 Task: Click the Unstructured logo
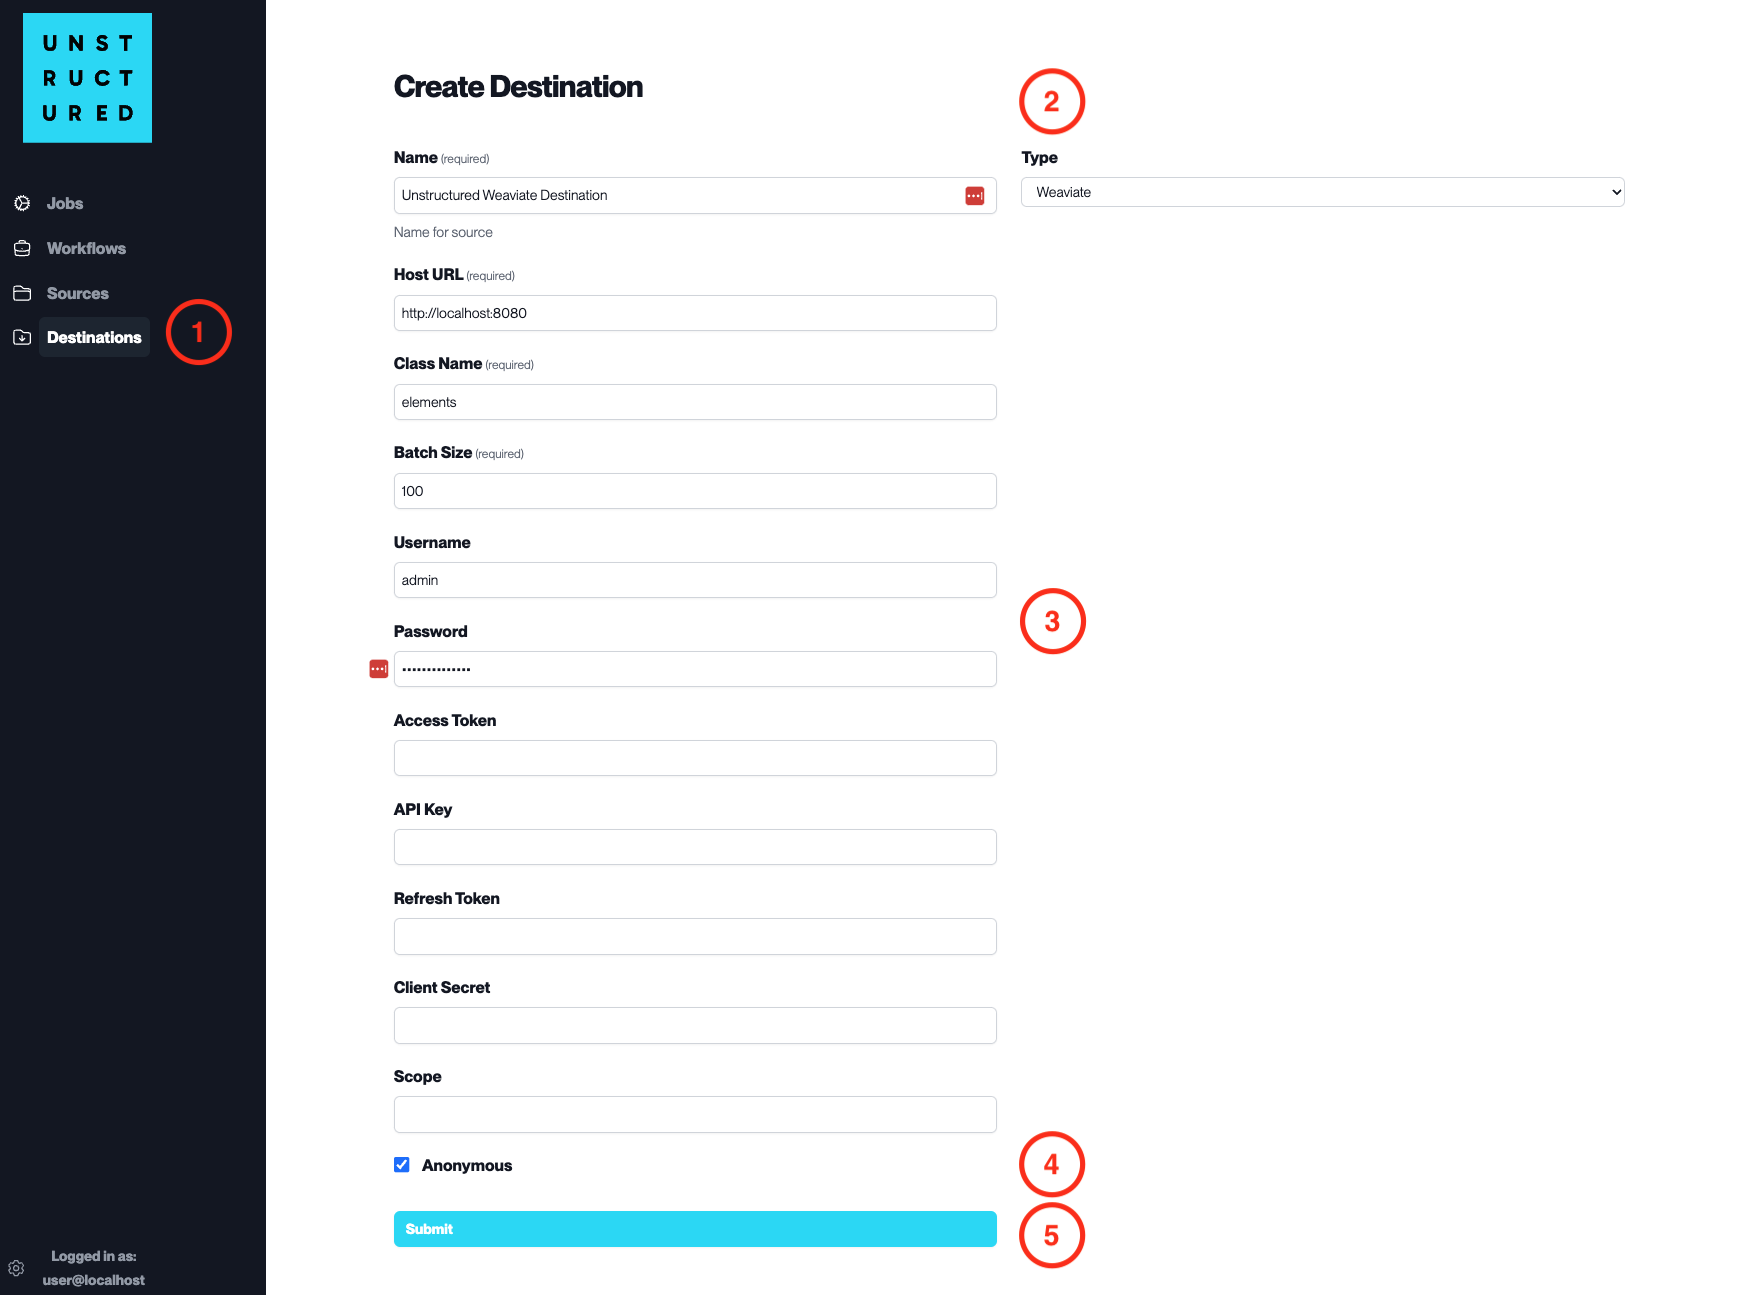pos(88,78)
